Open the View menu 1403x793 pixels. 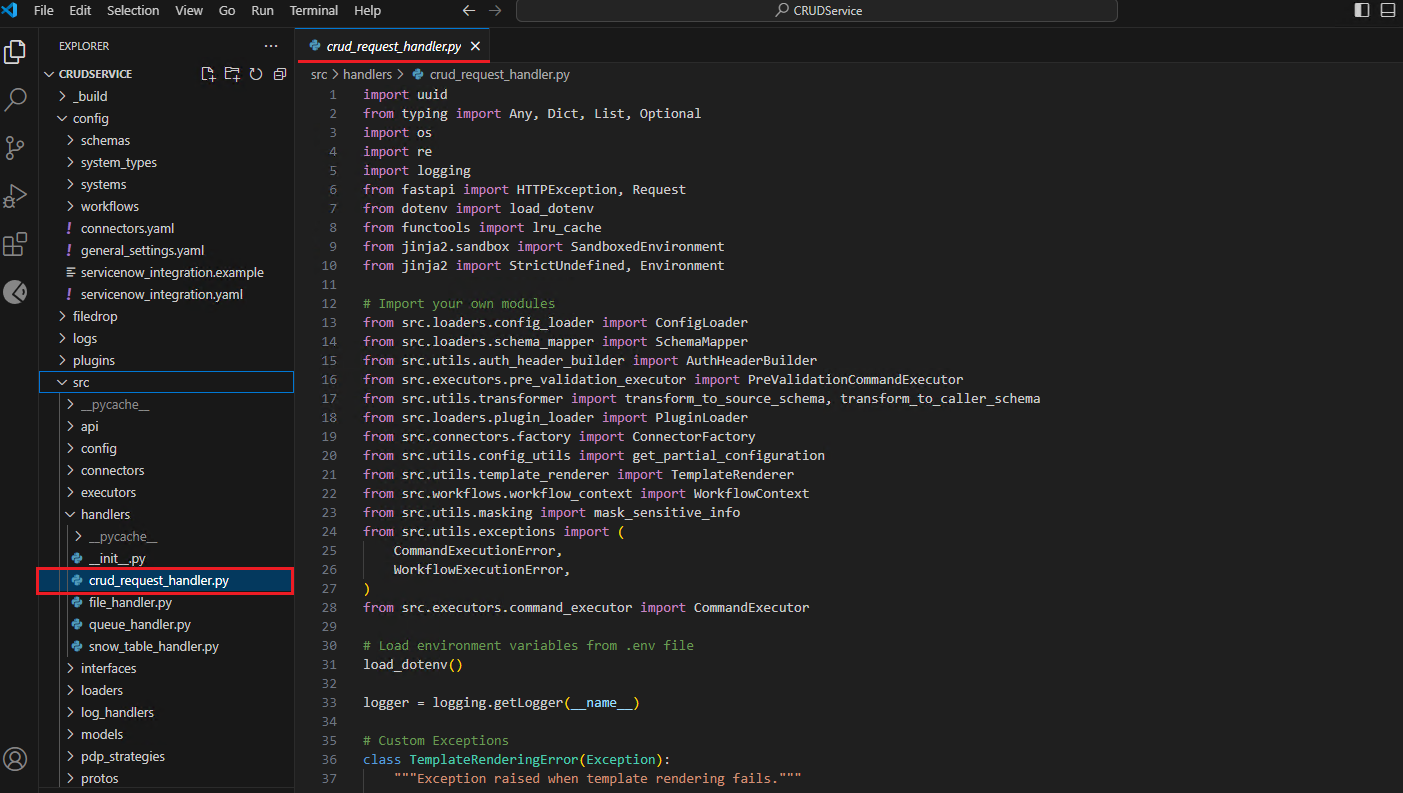(x=189, y=10)
